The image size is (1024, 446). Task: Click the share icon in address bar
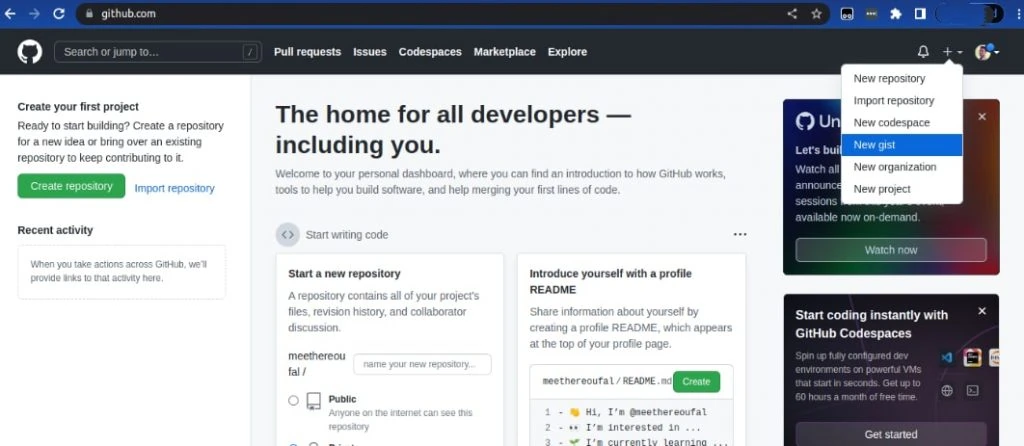(792, 13)
